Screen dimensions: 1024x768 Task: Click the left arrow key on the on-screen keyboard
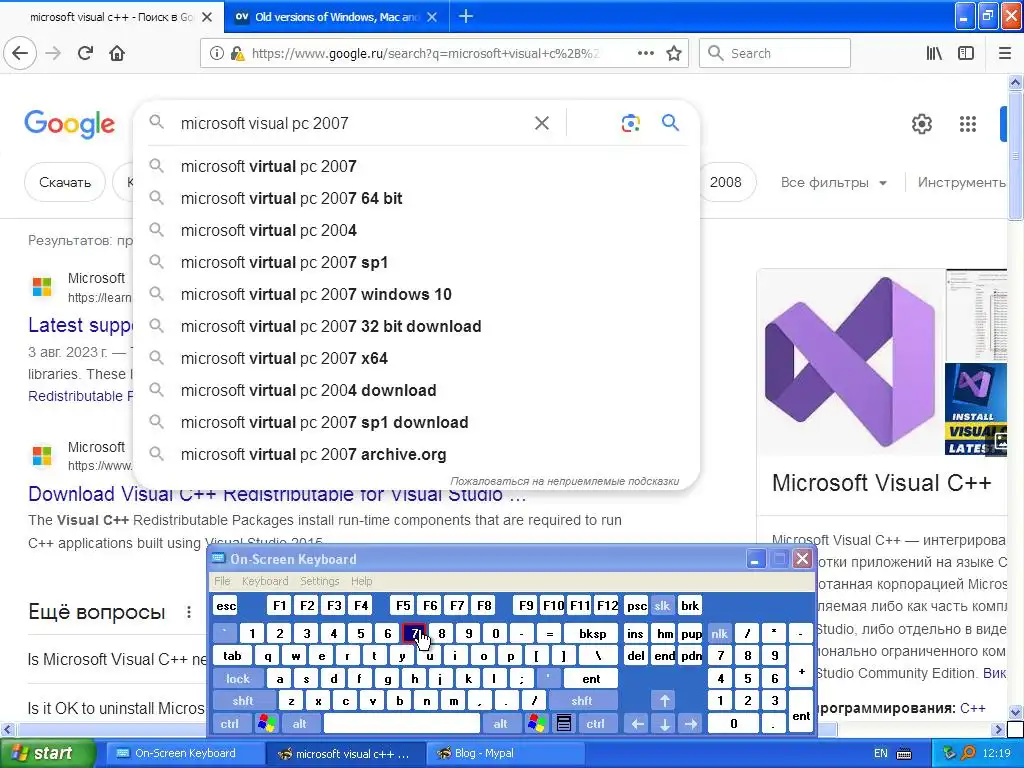click(637, 724)
